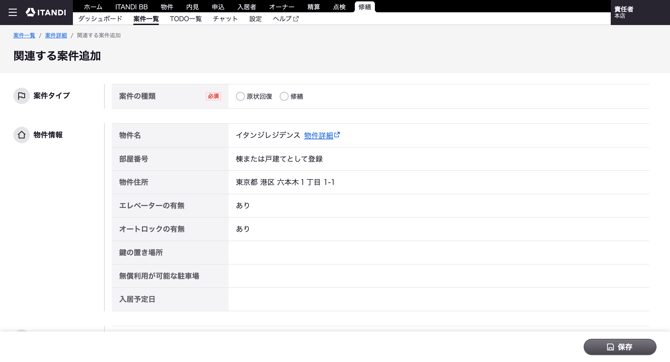
Task: Click the 棟または戸建てとして登録 value
Action: pos(279,159)
